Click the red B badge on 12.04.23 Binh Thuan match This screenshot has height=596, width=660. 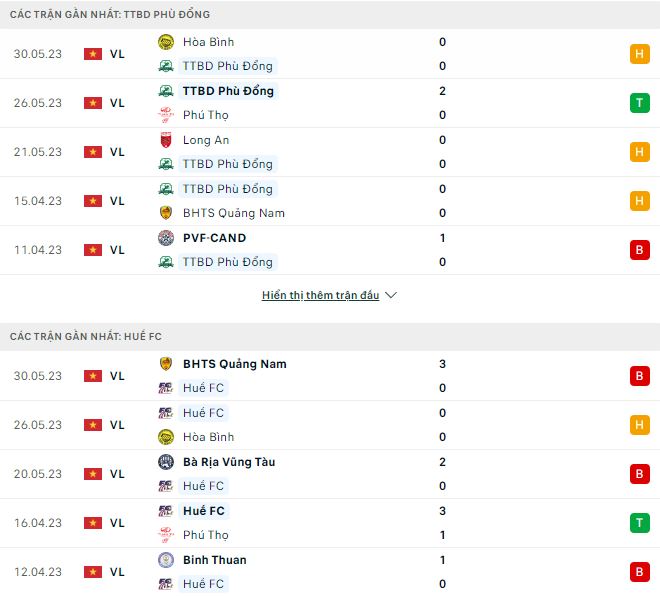(x=639, y=572)
